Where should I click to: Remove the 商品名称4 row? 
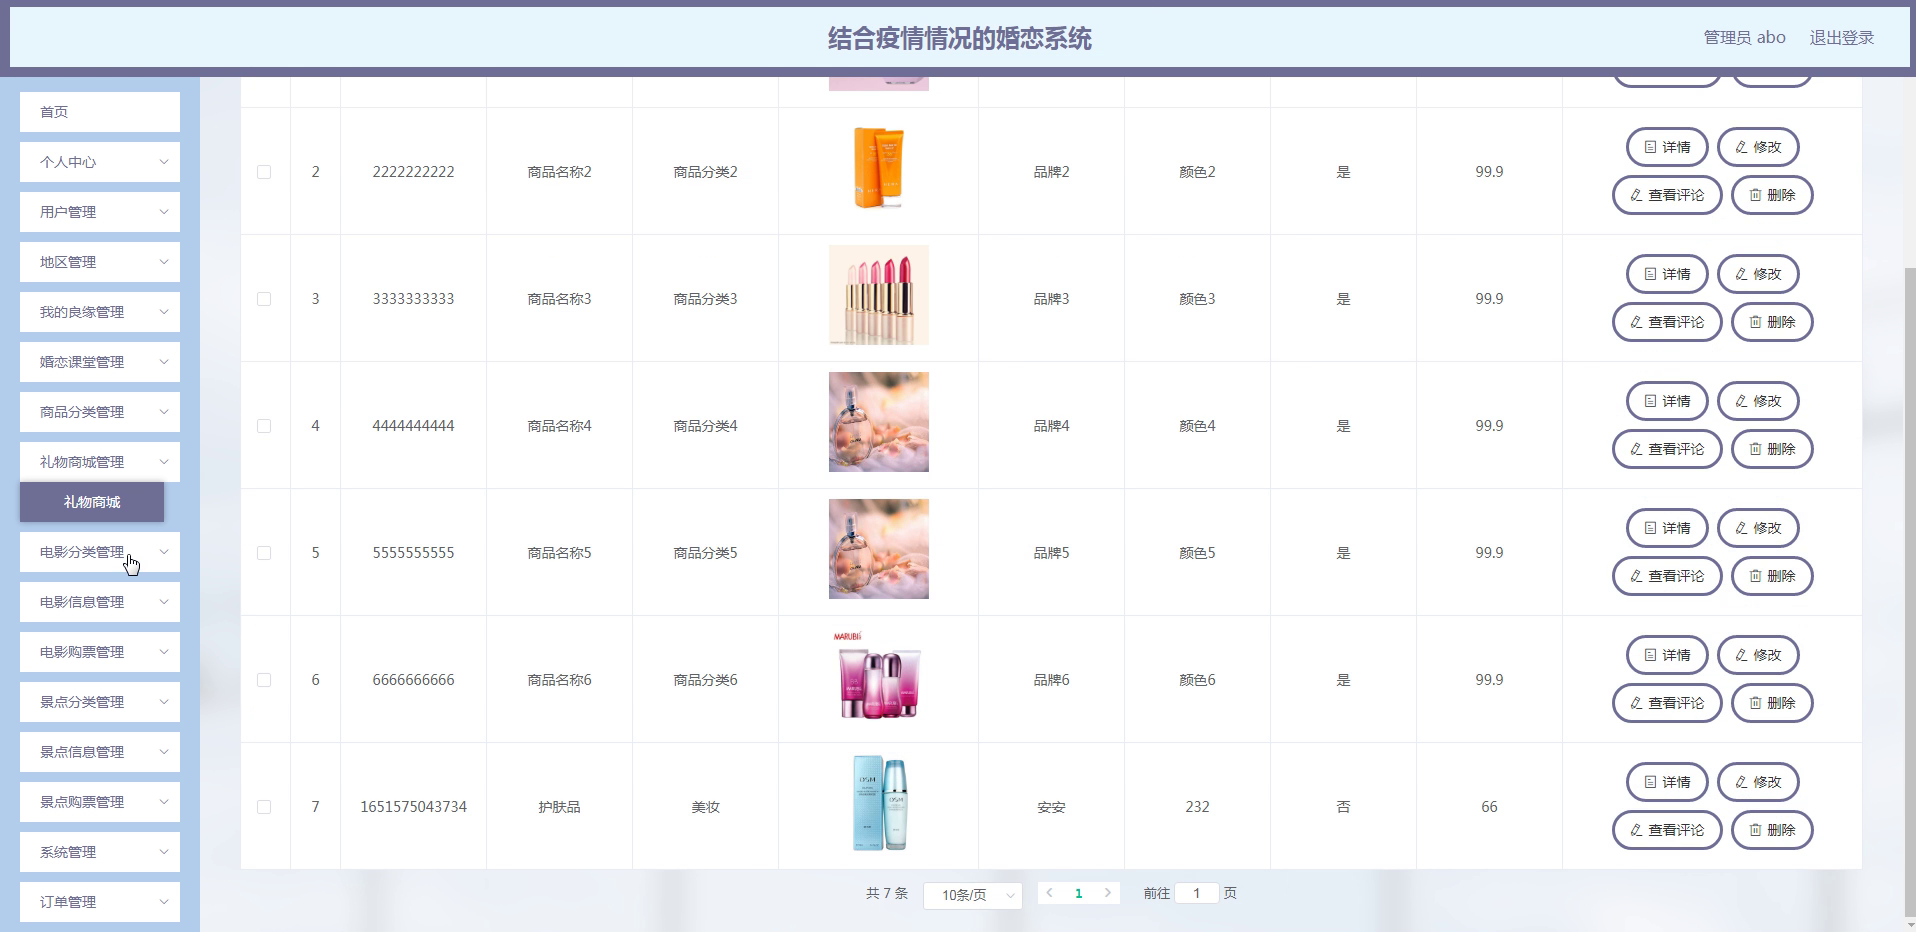pyautogui.click(x=1772, y=449)
